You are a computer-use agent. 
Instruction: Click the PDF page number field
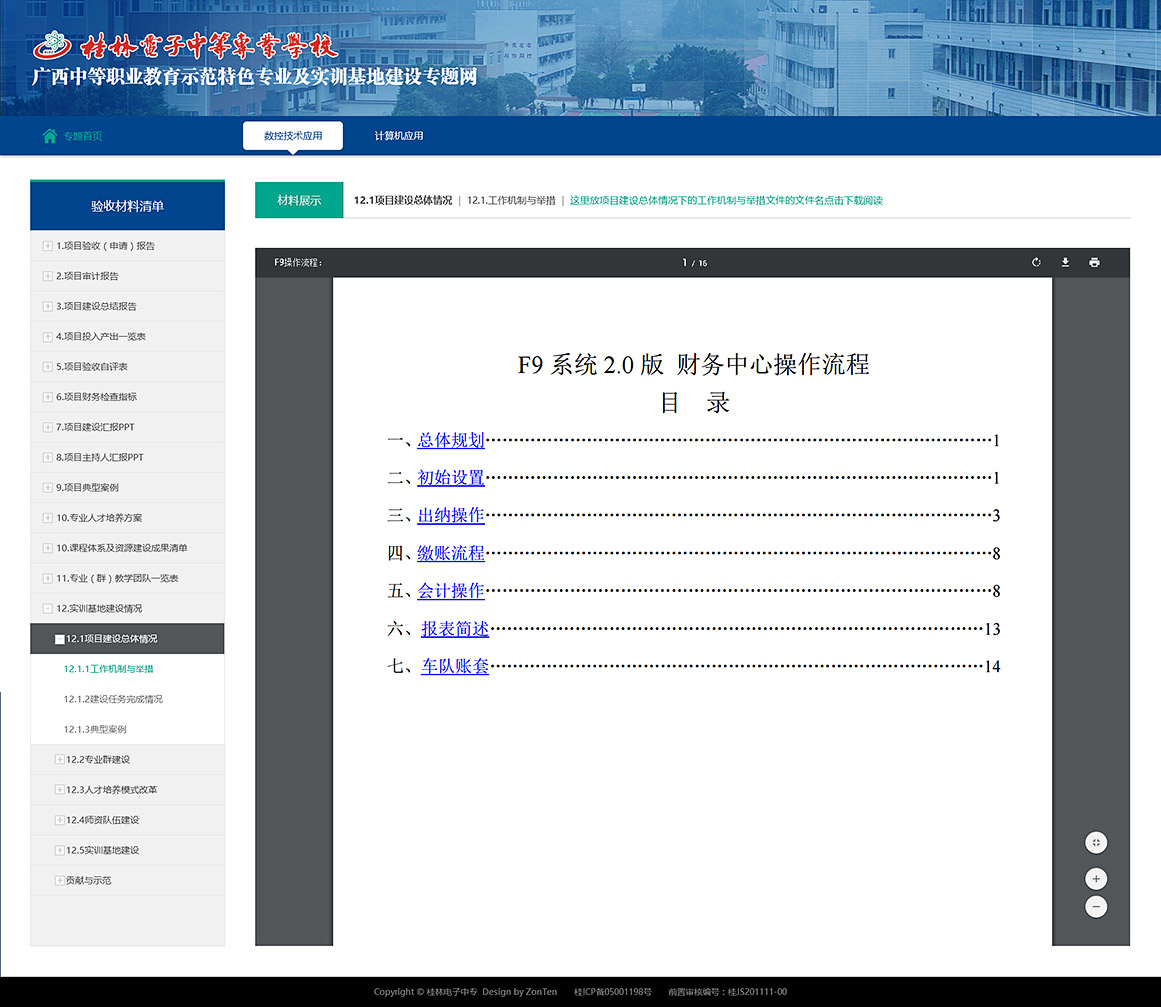[685, 263]
